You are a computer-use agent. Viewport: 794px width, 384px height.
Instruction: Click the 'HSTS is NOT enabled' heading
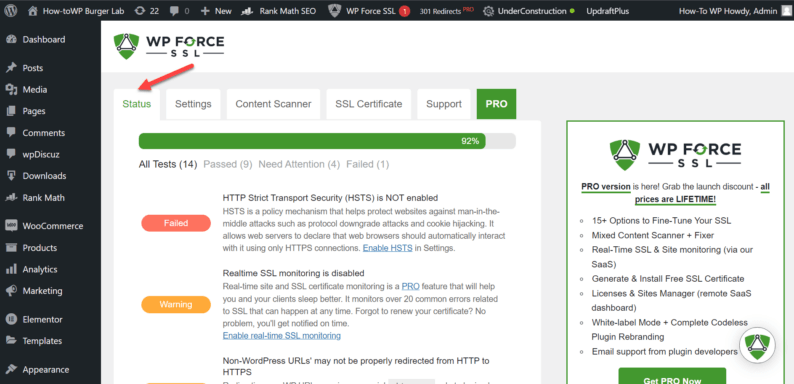[x=330, y=198]
